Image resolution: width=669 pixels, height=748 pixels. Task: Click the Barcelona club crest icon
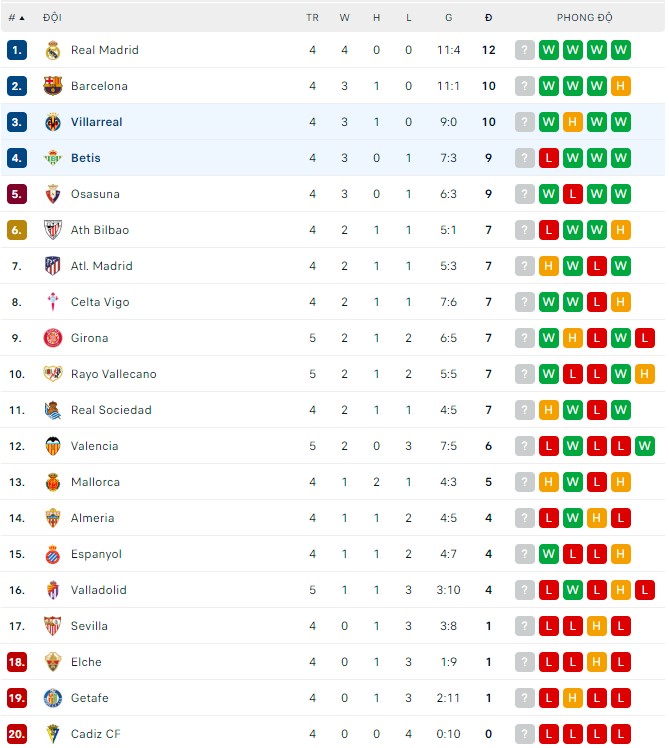(53, 86)
